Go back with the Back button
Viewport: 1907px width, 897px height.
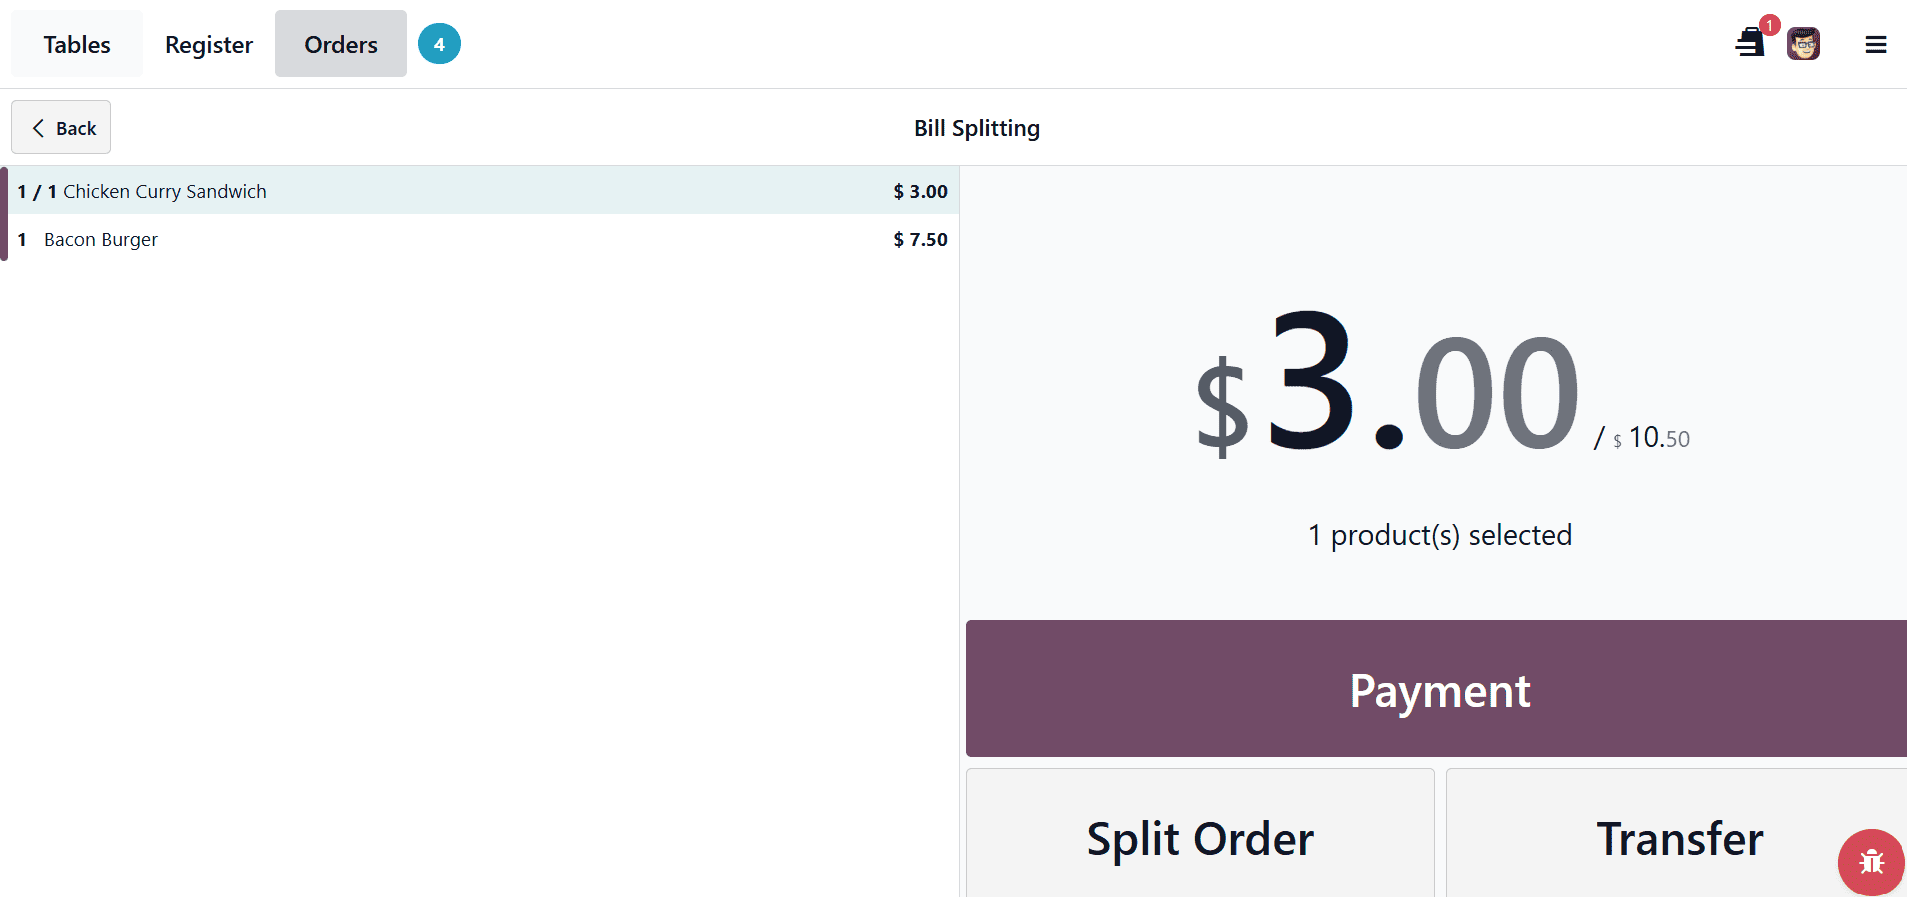pos(61,128)
